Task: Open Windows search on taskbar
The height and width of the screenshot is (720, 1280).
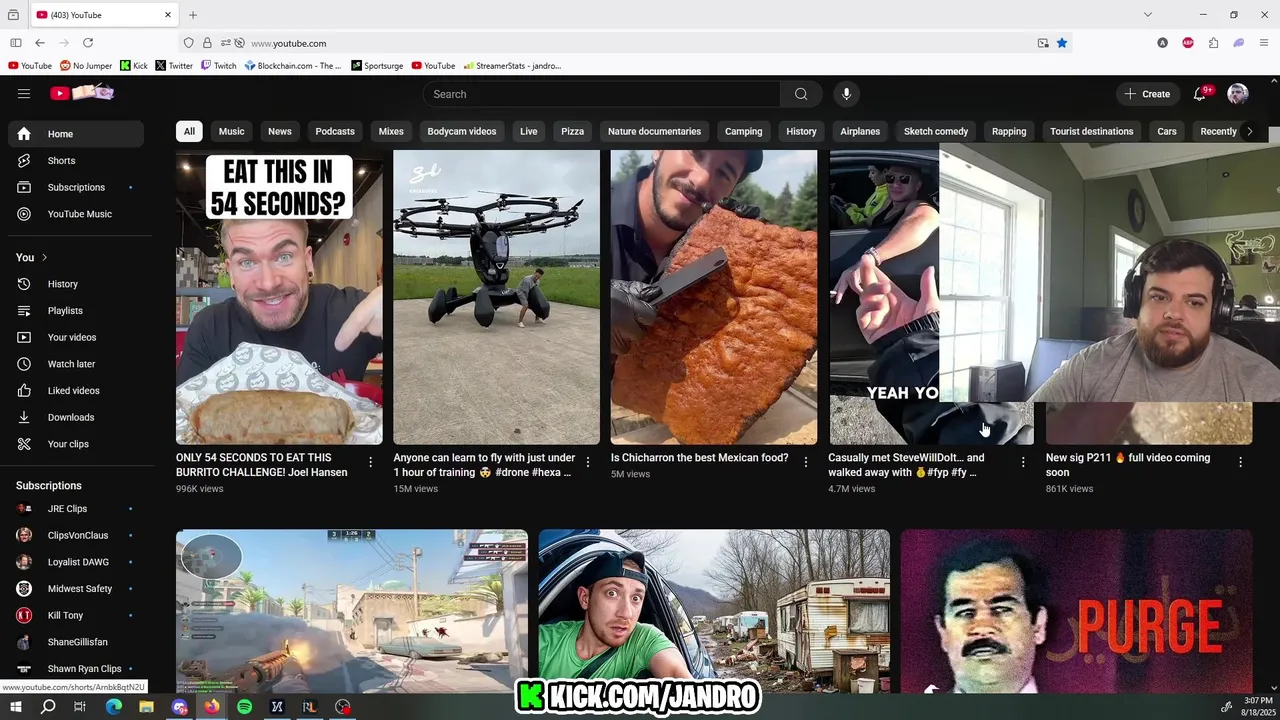Action: [x=47, y=707]
